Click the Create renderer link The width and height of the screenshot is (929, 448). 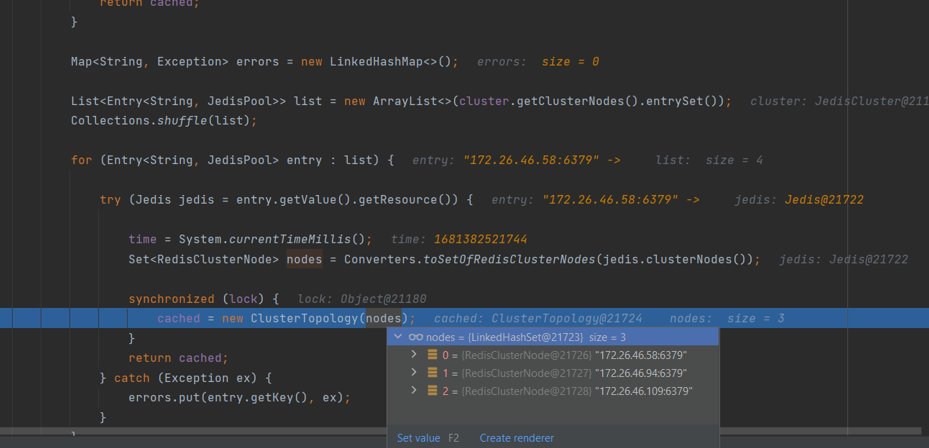517,438
